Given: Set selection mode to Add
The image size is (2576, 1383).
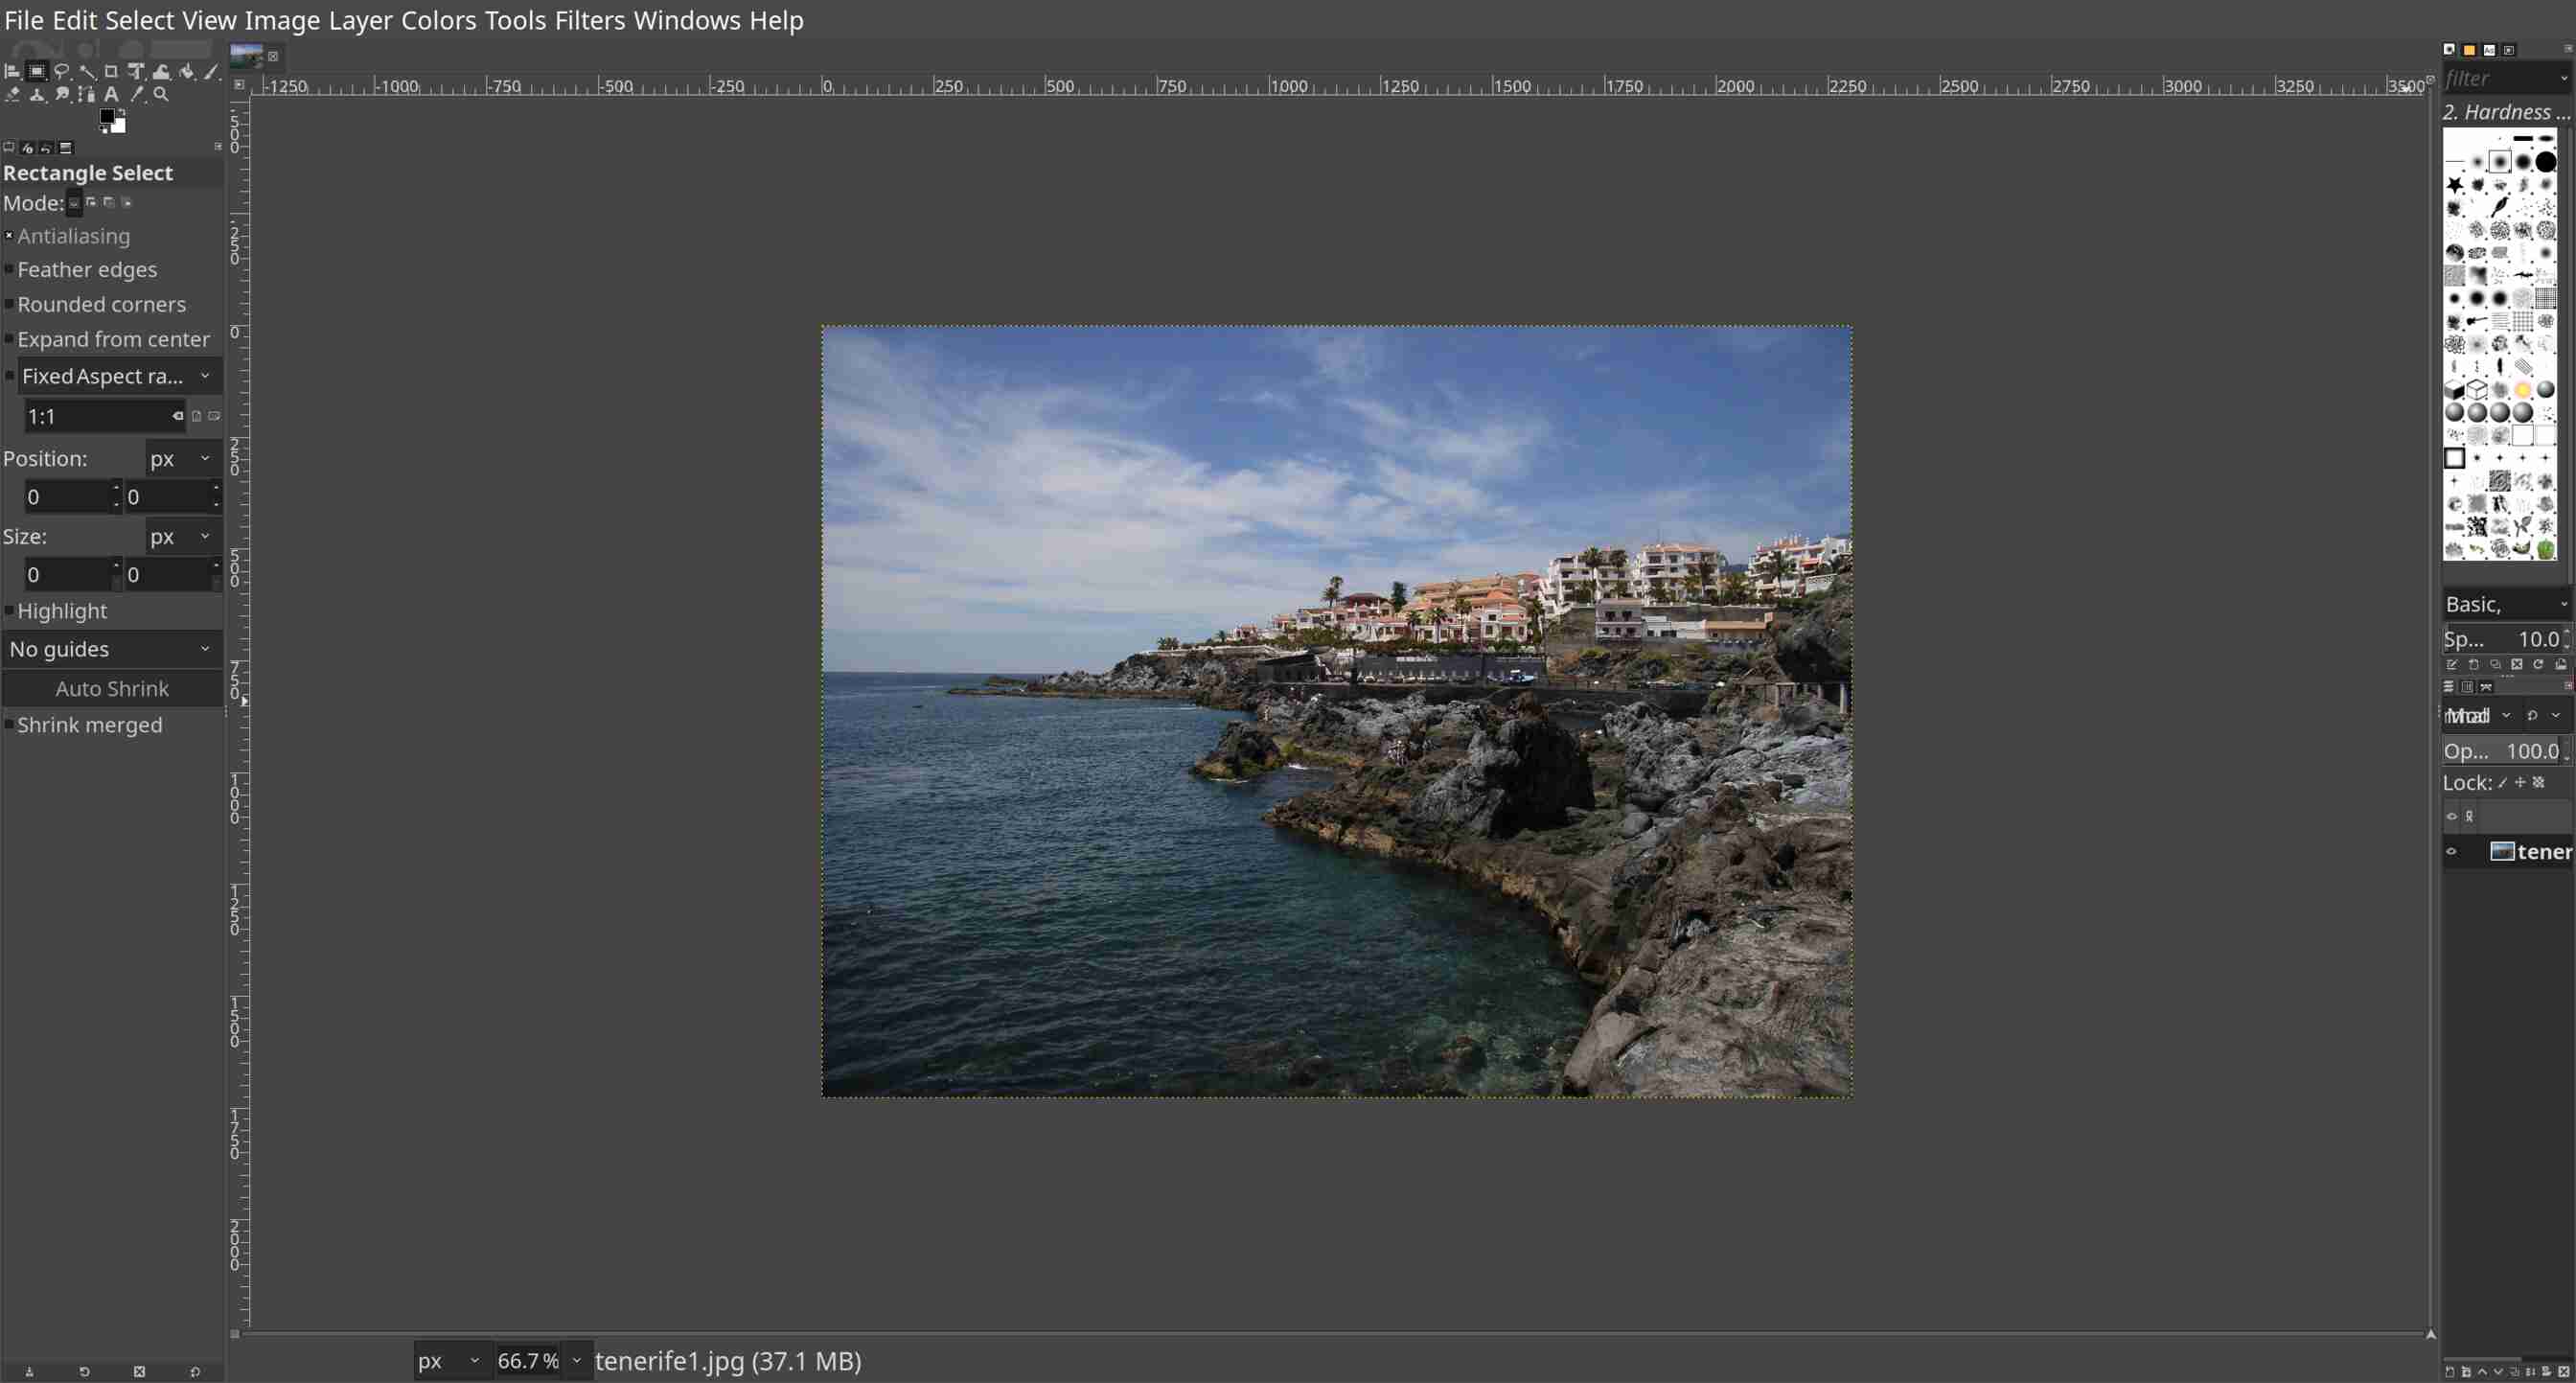Looking at the screenshot, I should [x=91, y=203].
